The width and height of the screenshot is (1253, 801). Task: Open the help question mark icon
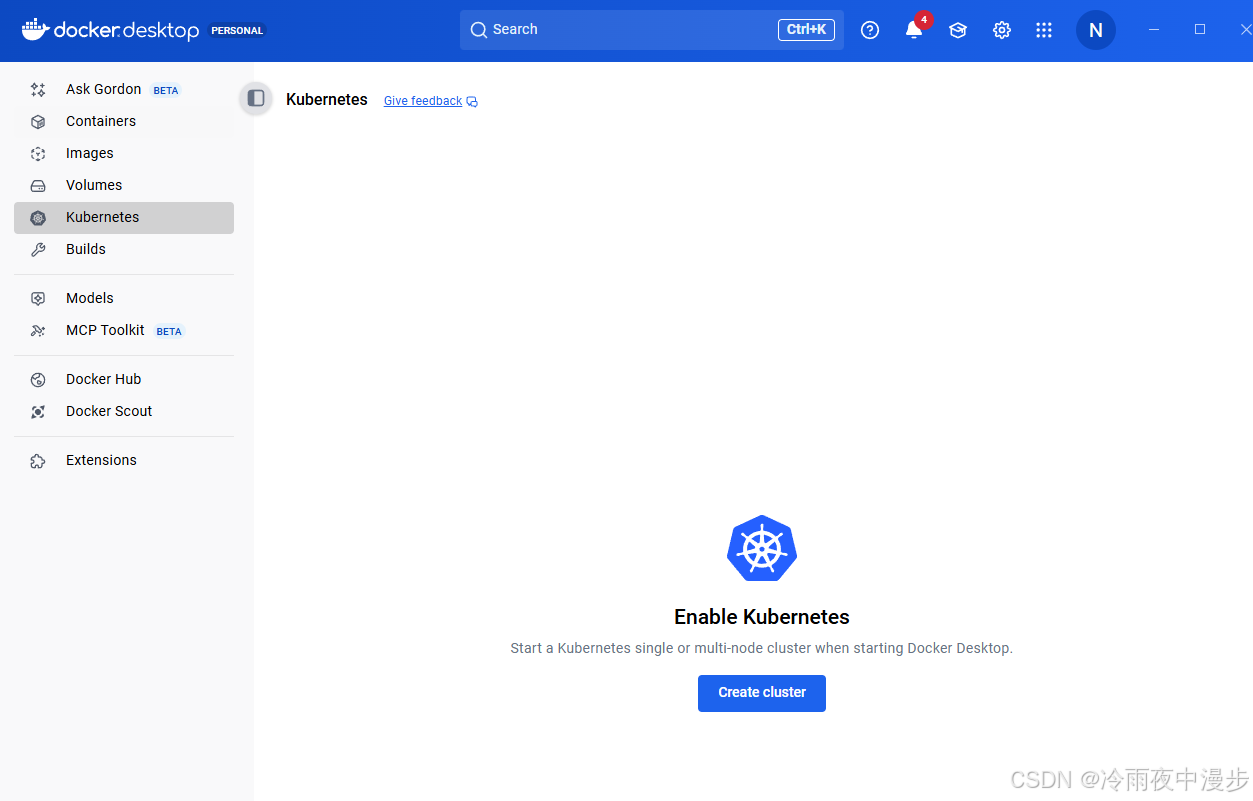point(870,30)
